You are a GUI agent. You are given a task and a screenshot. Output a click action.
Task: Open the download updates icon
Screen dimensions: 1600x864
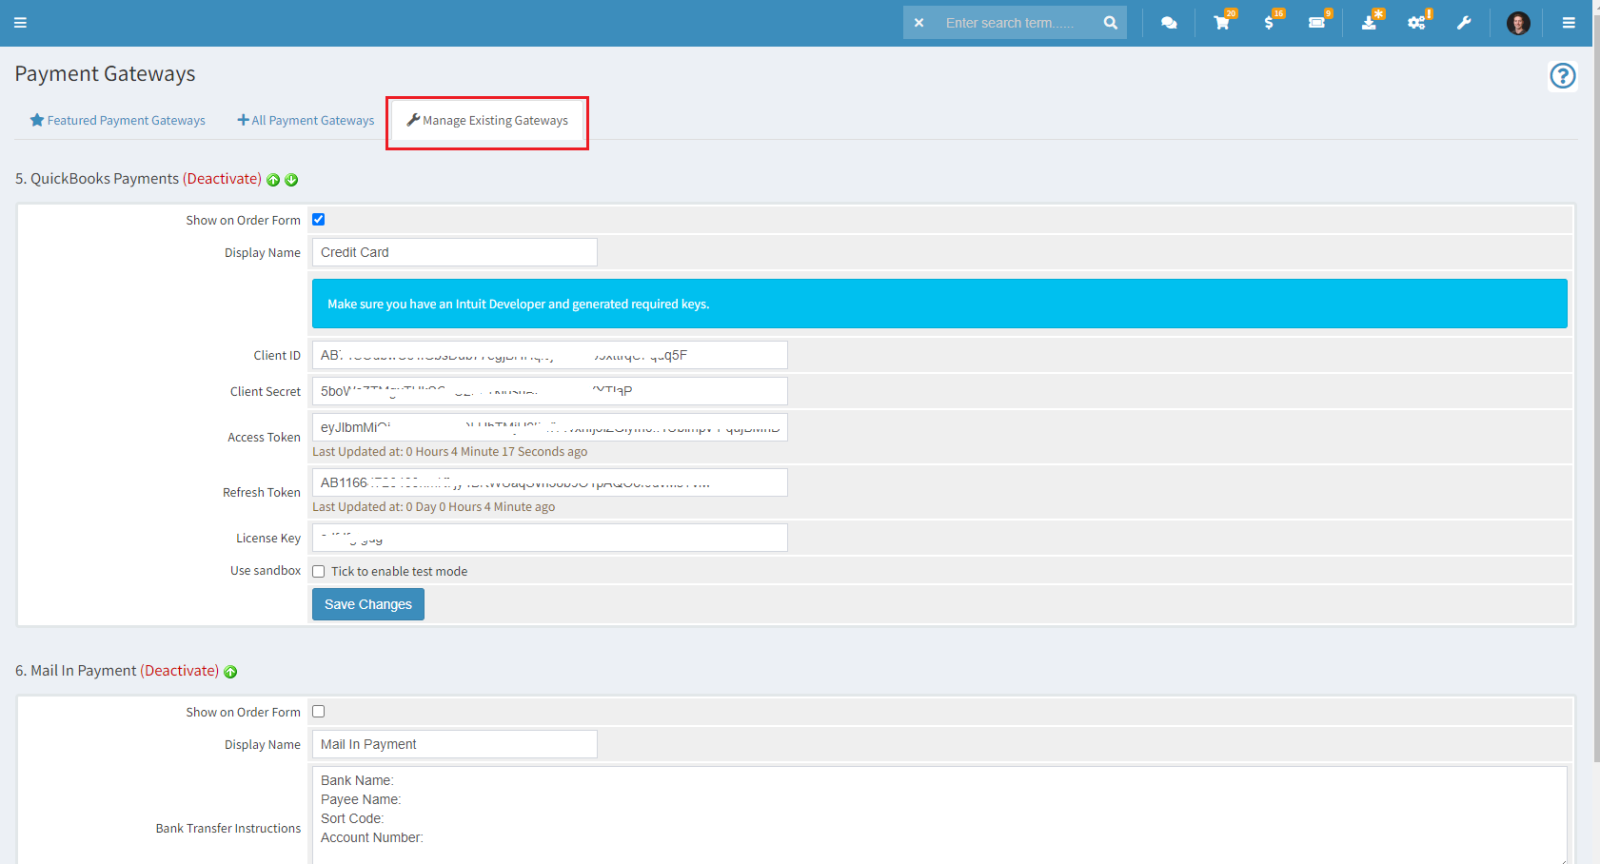pos(1370,22)
